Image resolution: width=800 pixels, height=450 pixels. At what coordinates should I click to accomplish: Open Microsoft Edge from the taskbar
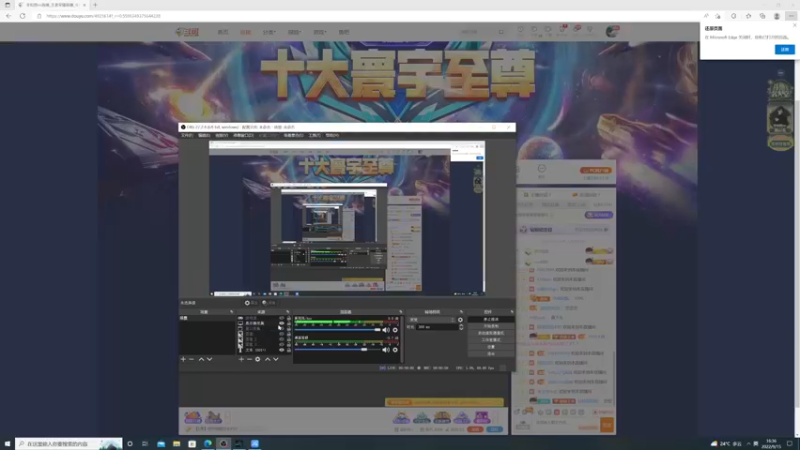[x=208, y=444]
